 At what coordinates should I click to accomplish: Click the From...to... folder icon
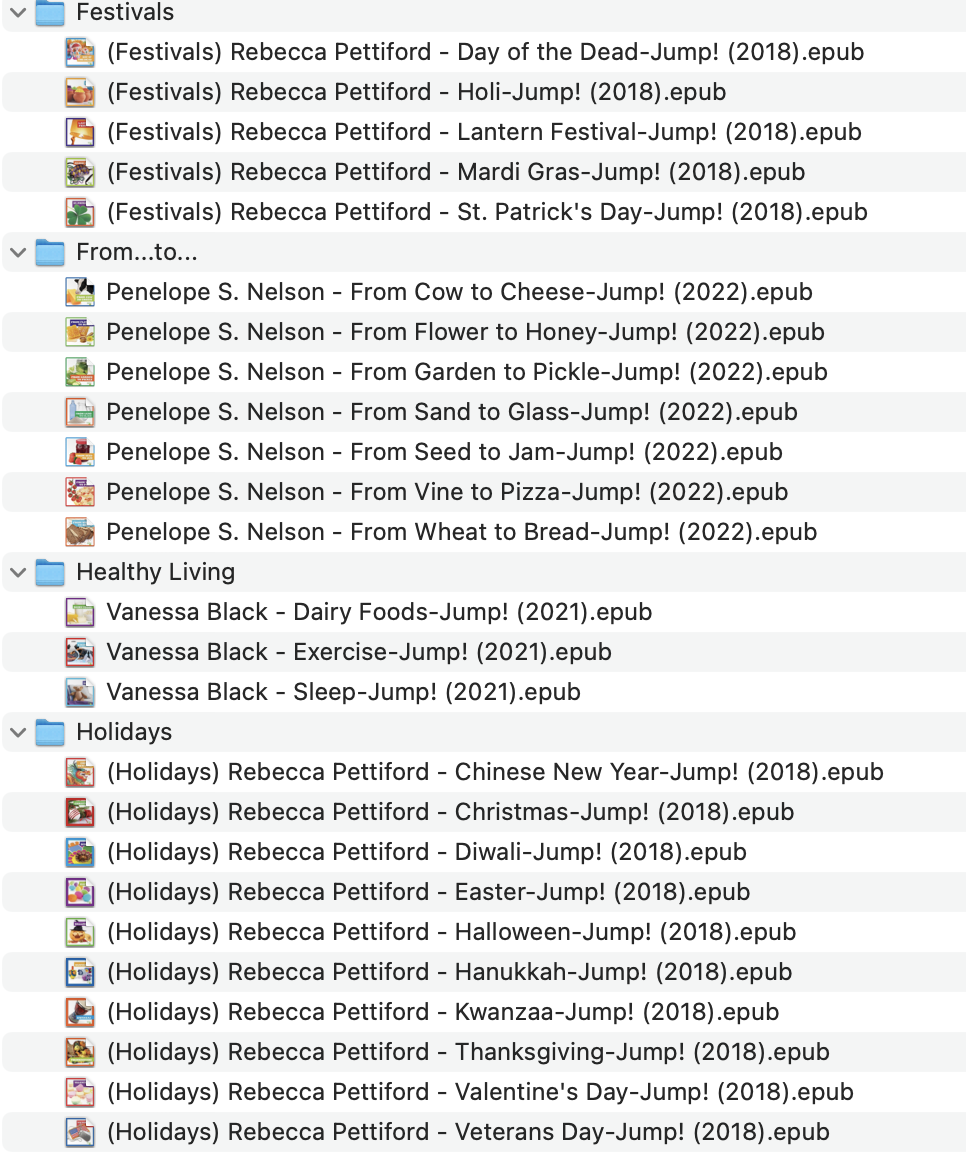[50, 252]
